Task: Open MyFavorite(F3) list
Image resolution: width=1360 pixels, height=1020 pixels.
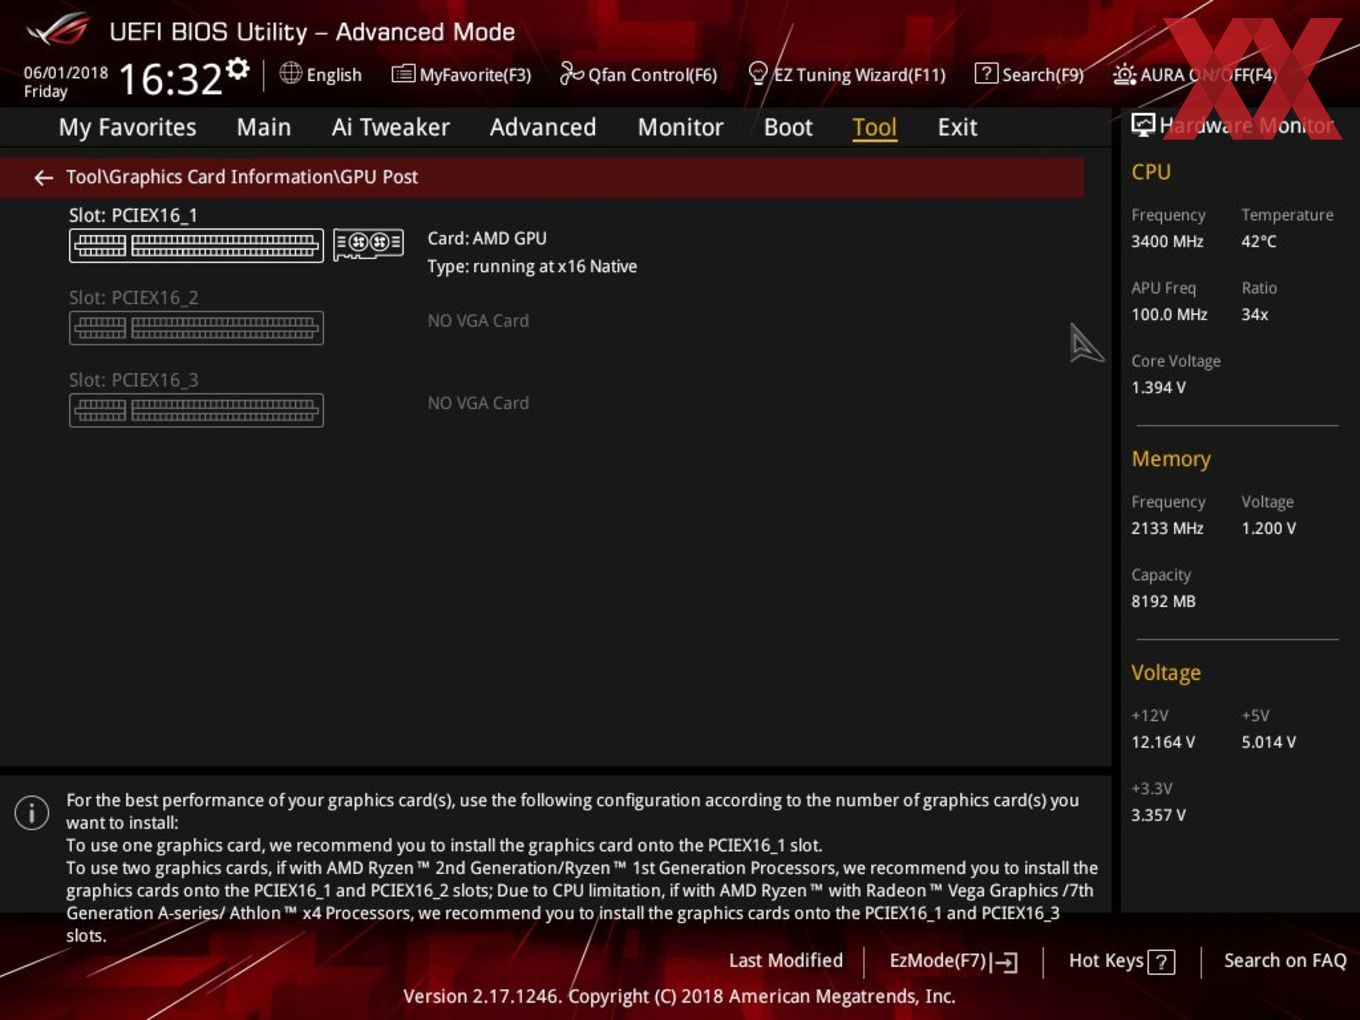Action: click(x=461, y=74)
